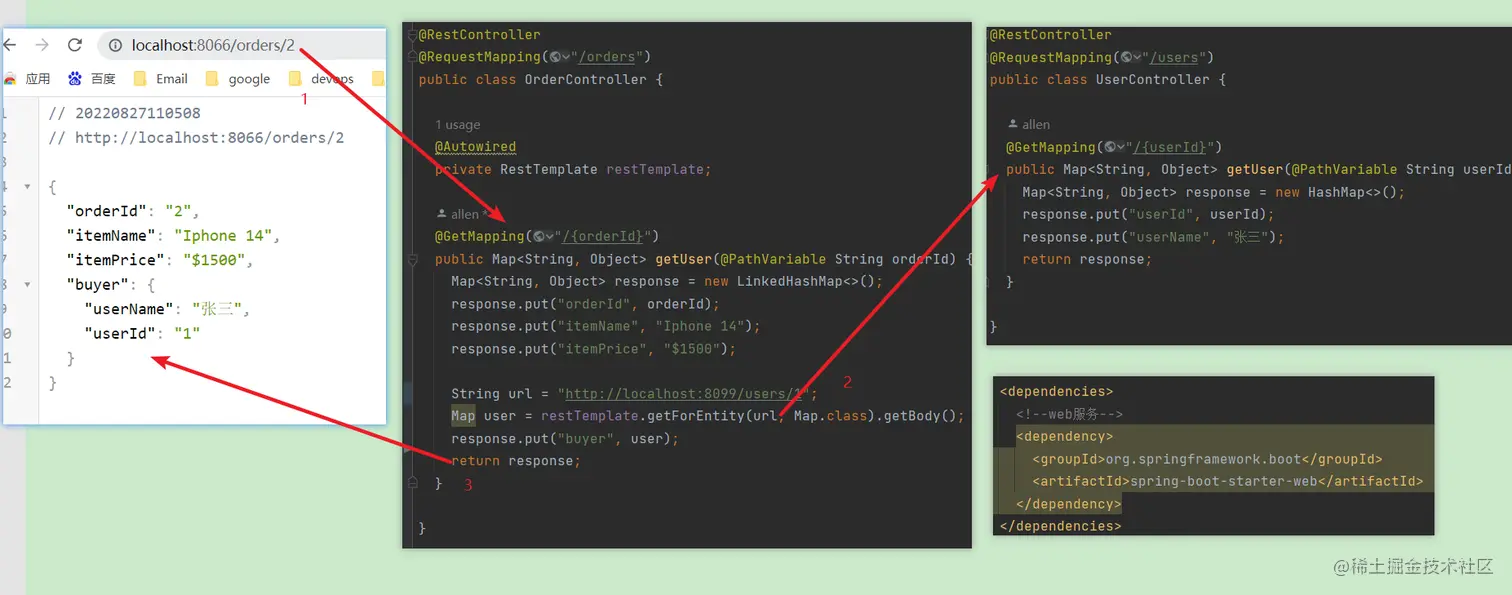Screen dimensions: 1512x595
Task: Open the http://localhost:8099/users/1 URL string
Action: click(x=685, y=394)
